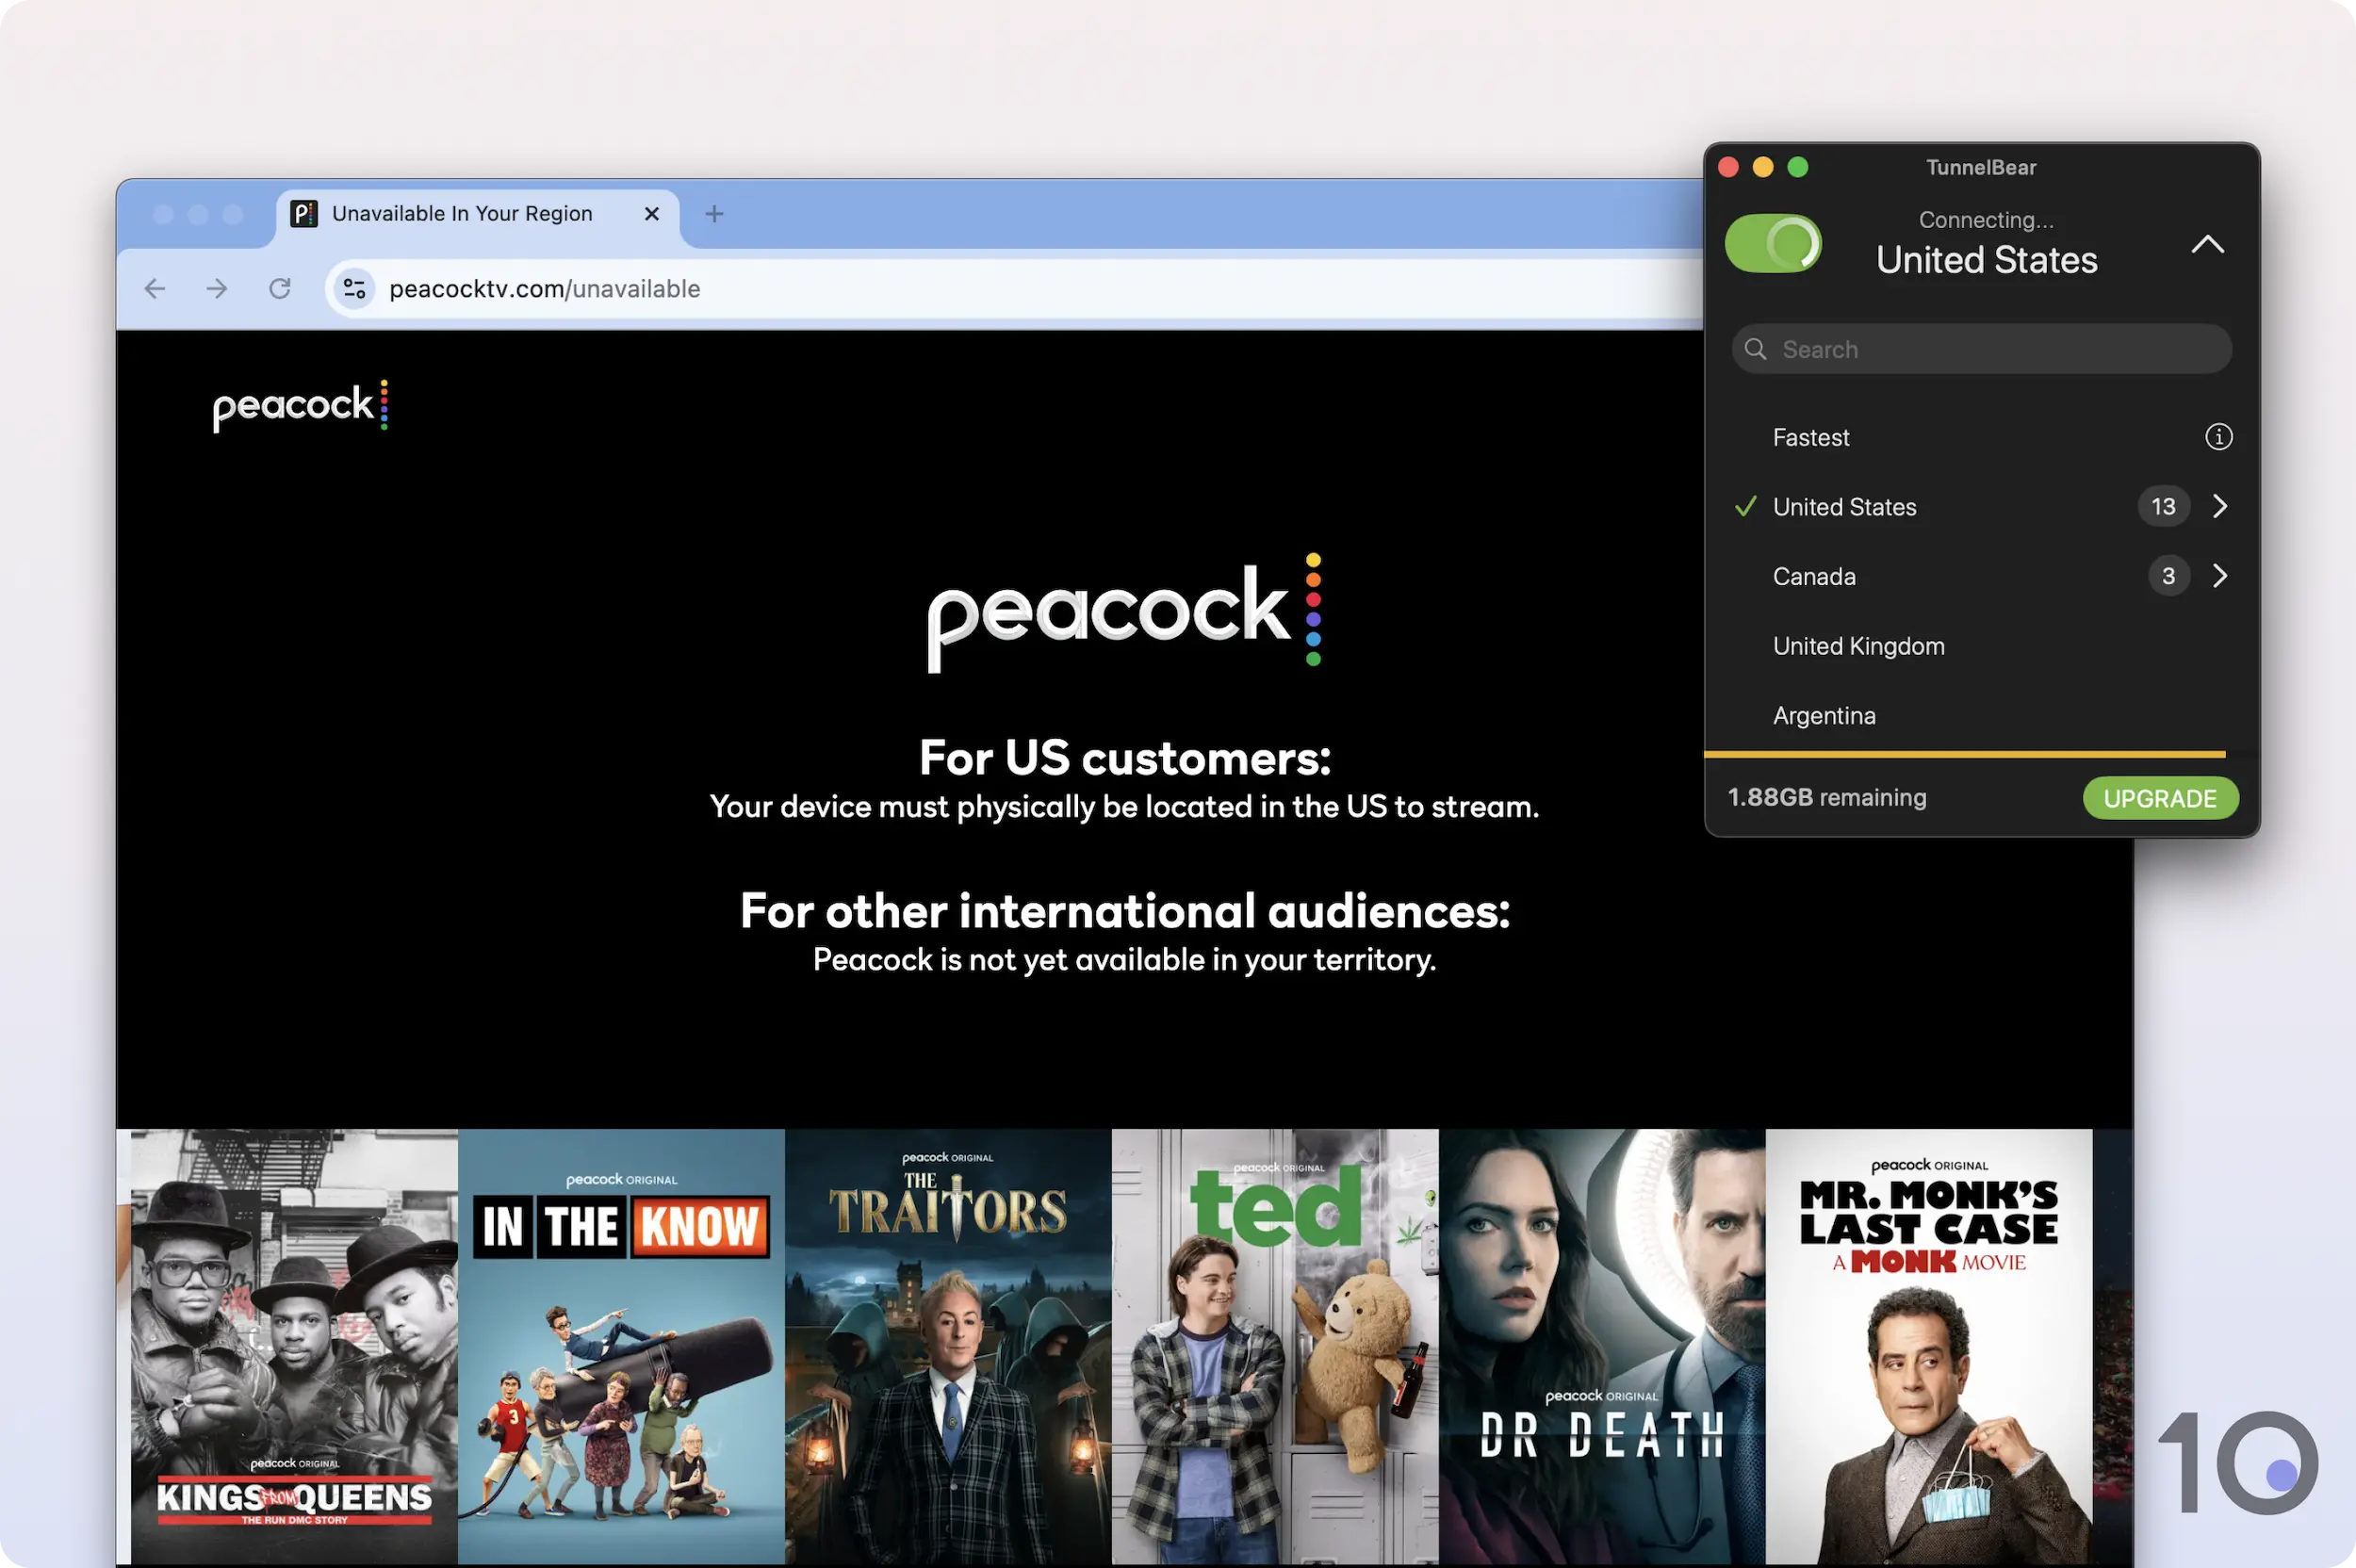Click the browser back navigation icon

pyautogui.click(x=154, y=288)
